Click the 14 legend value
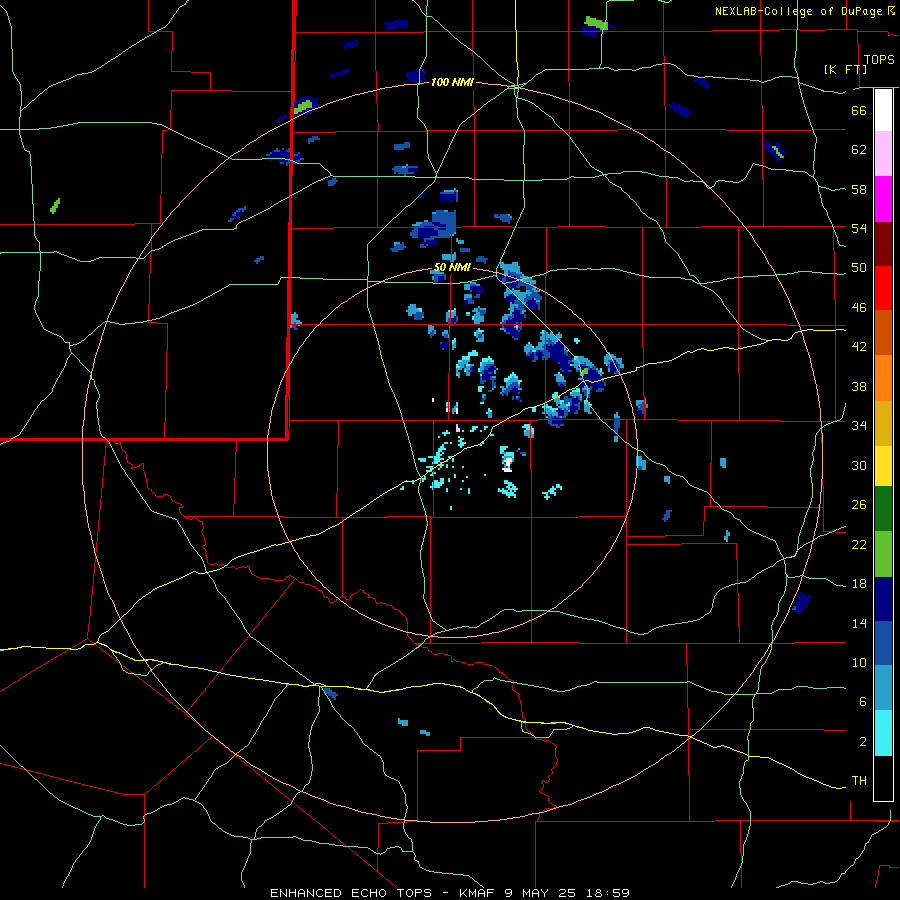Image resolution: width=900 pixels, height=900 pixels. point(859,623)
